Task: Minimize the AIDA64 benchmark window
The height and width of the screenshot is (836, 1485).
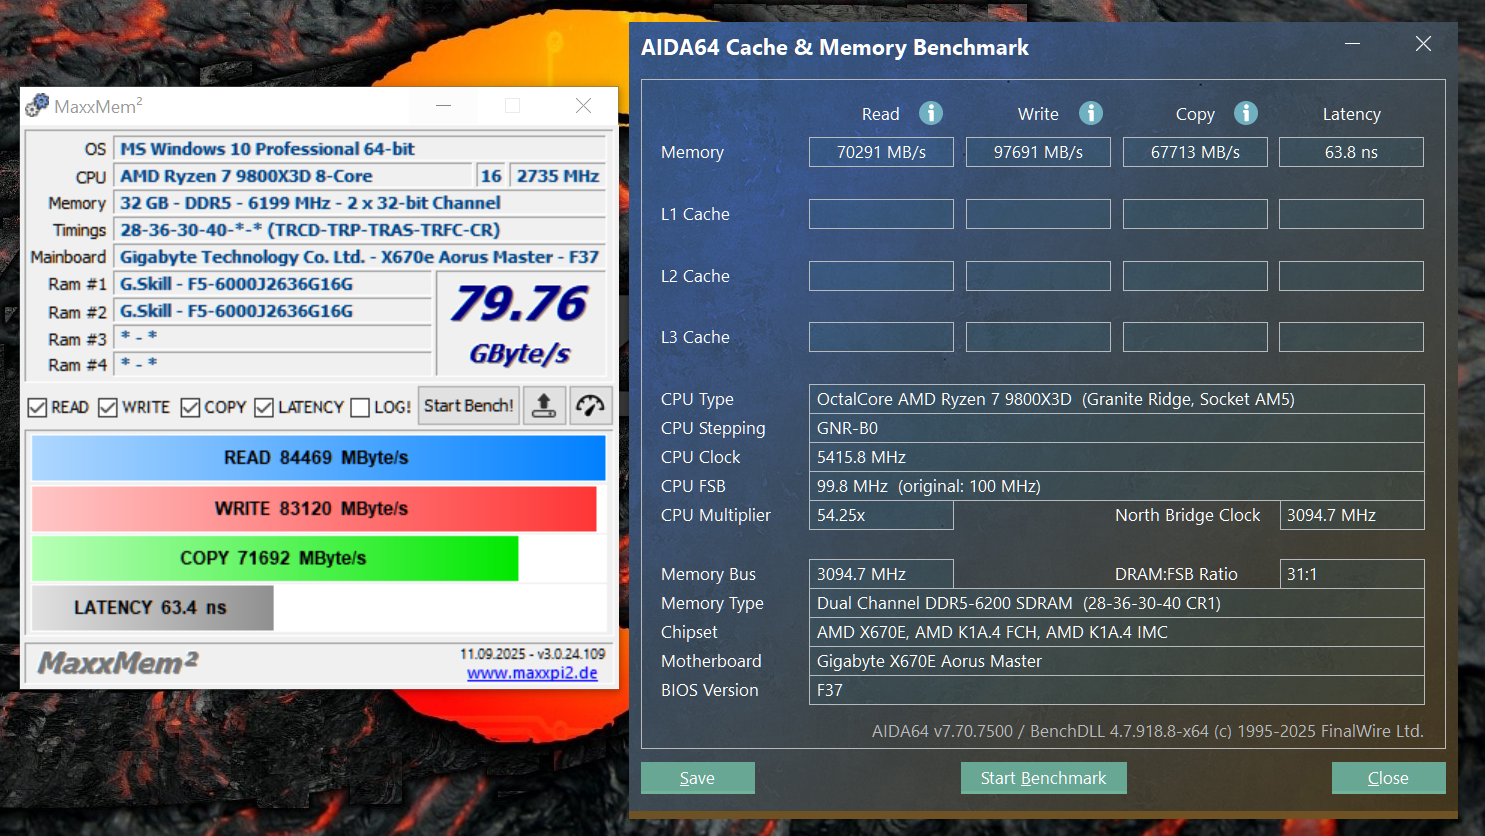Action: [x=1354, y=44]
